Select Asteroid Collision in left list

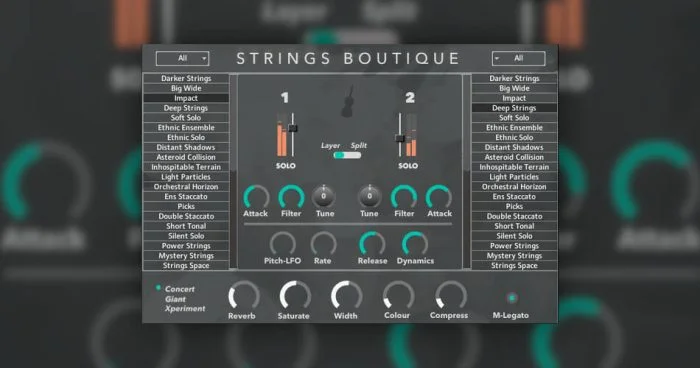coord(186,157)
